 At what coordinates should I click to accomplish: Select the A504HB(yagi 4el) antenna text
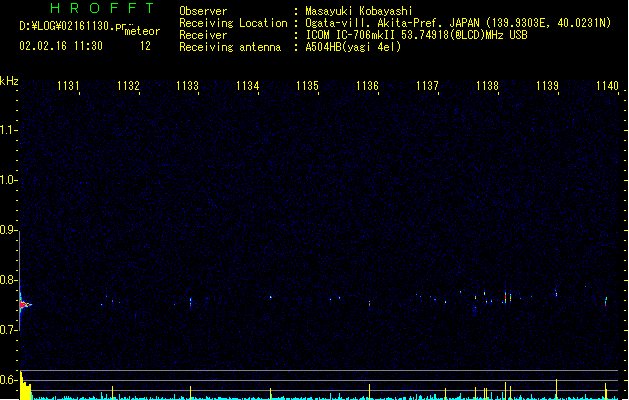353,47
